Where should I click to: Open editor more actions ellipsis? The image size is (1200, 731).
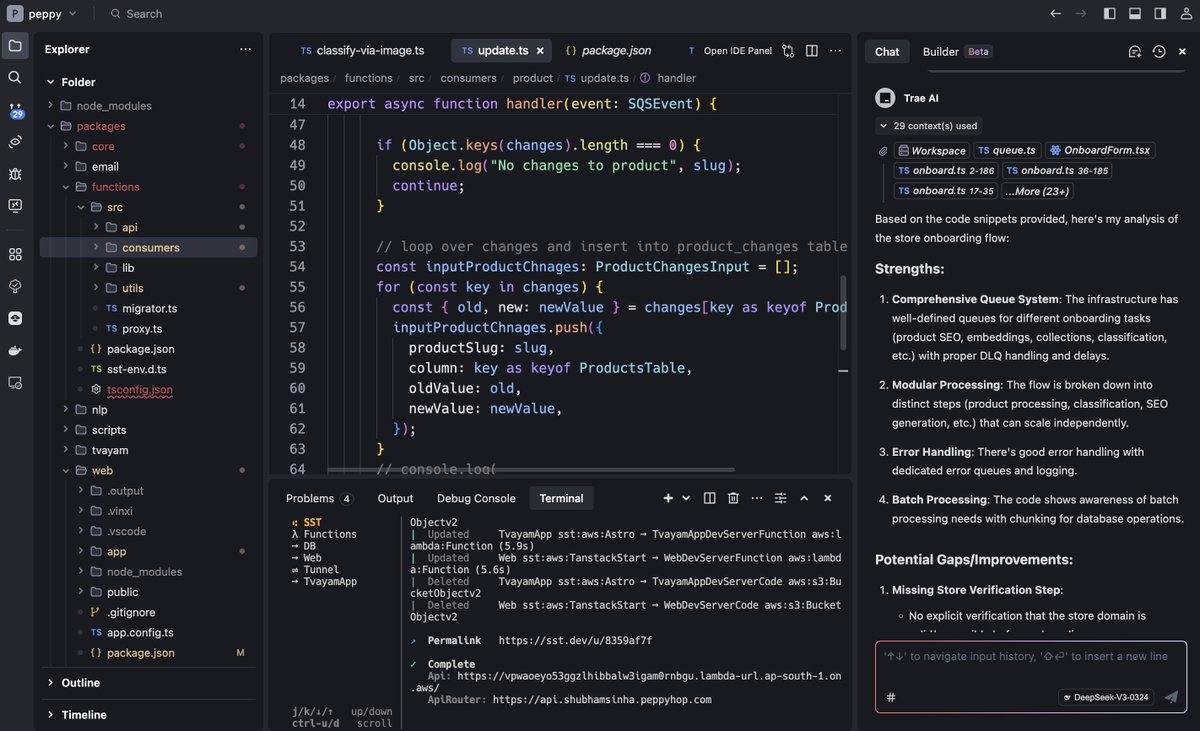tap(835, 51)
